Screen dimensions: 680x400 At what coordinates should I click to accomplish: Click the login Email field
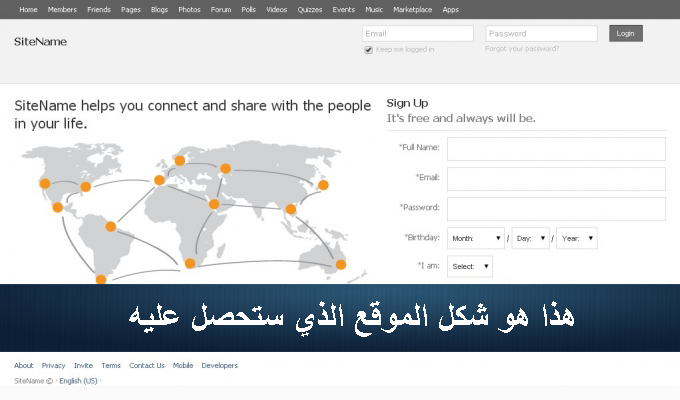coord(417,33)
